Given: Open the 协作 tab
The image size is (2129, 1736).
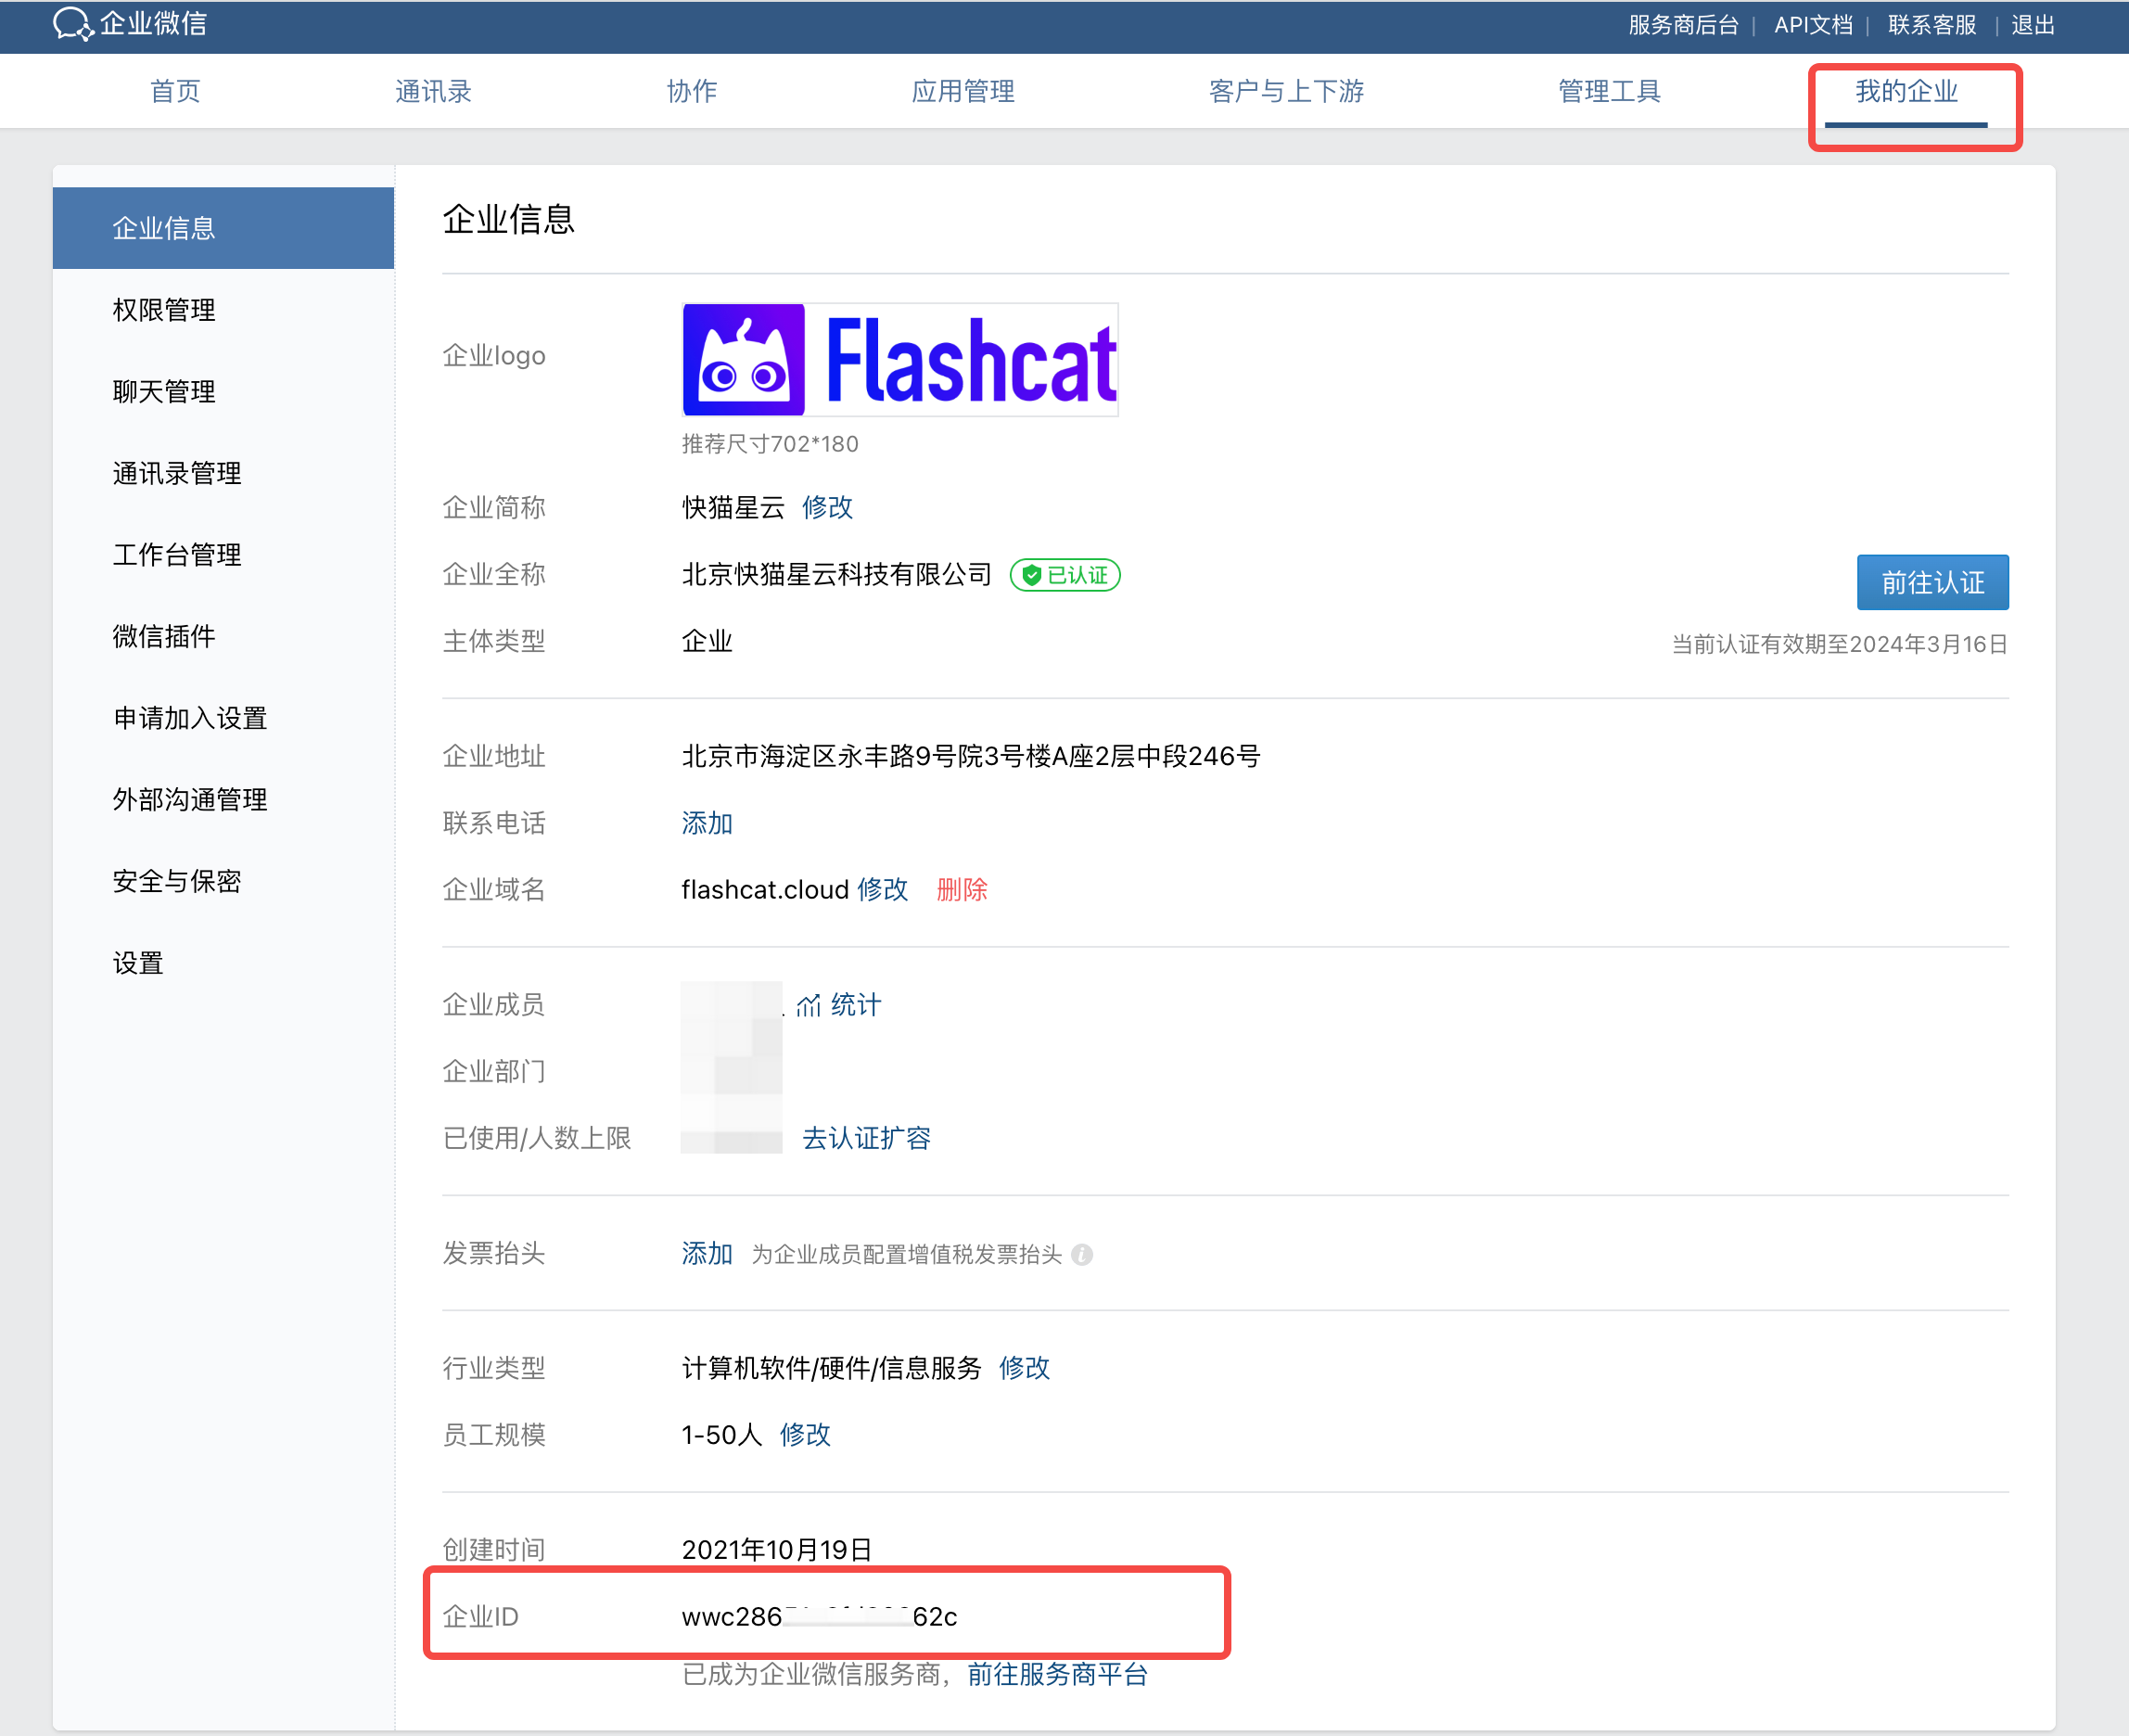Looking at the screenshot, I should 692,91.
